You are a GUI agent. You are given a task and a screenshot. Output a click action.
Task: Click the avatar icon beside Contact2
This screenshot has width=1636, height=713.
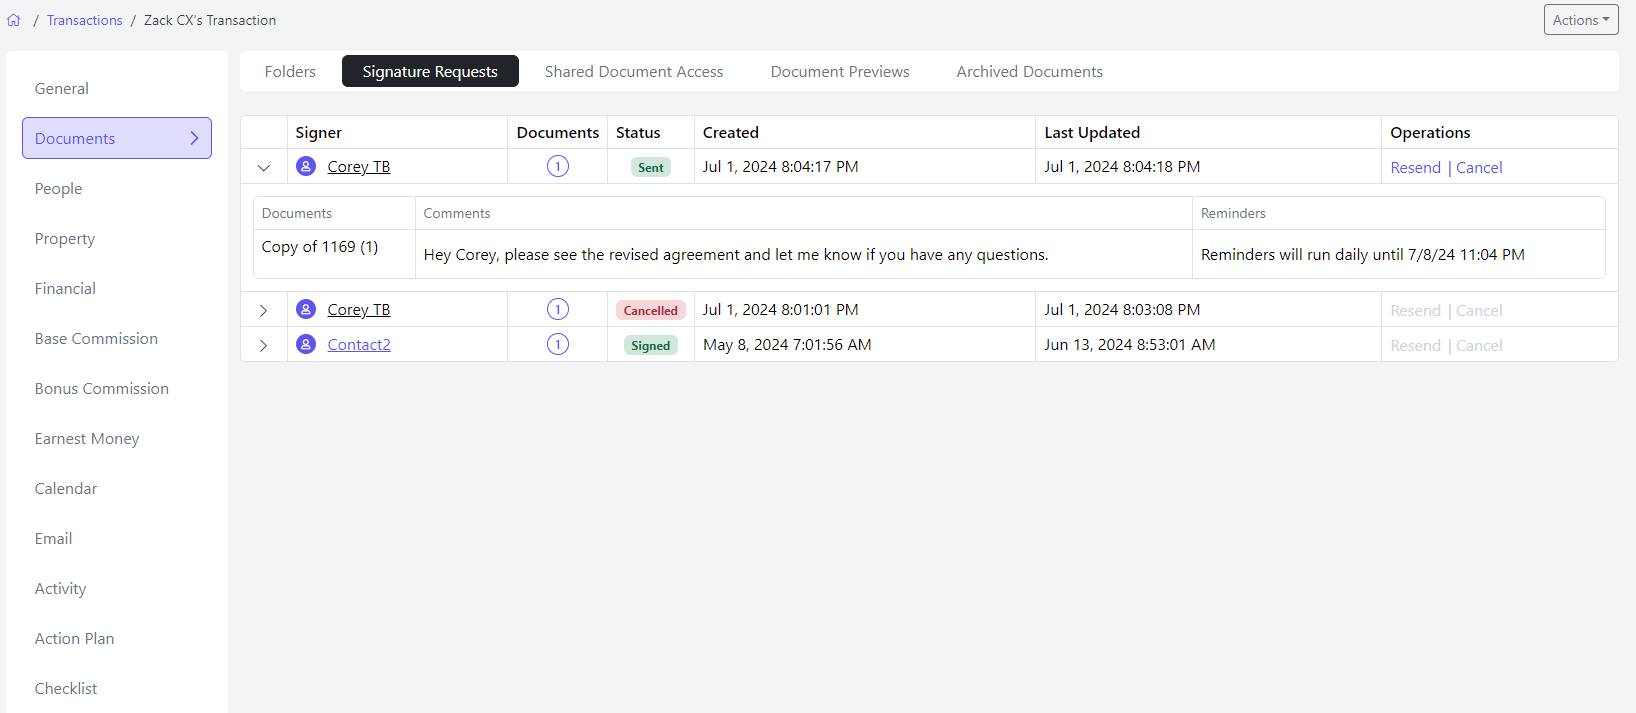click(x=306, y=344)
